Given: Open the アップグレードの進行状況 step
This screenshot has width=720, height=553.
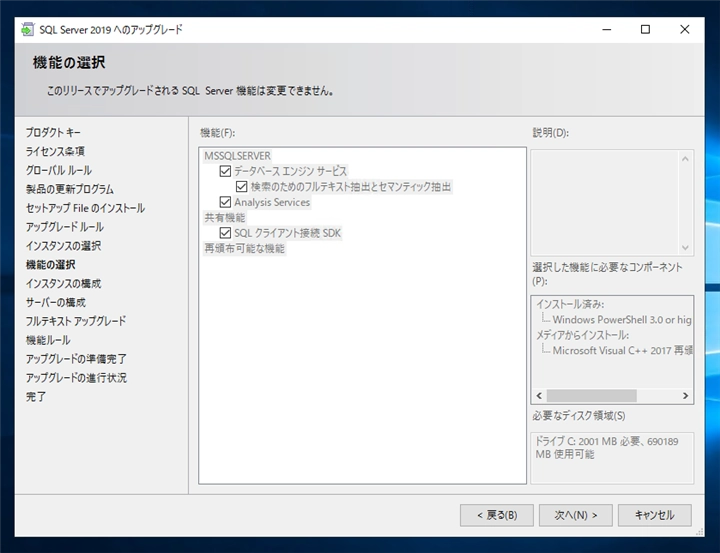Looking at the screenshot, I should [x=76, y=378].
